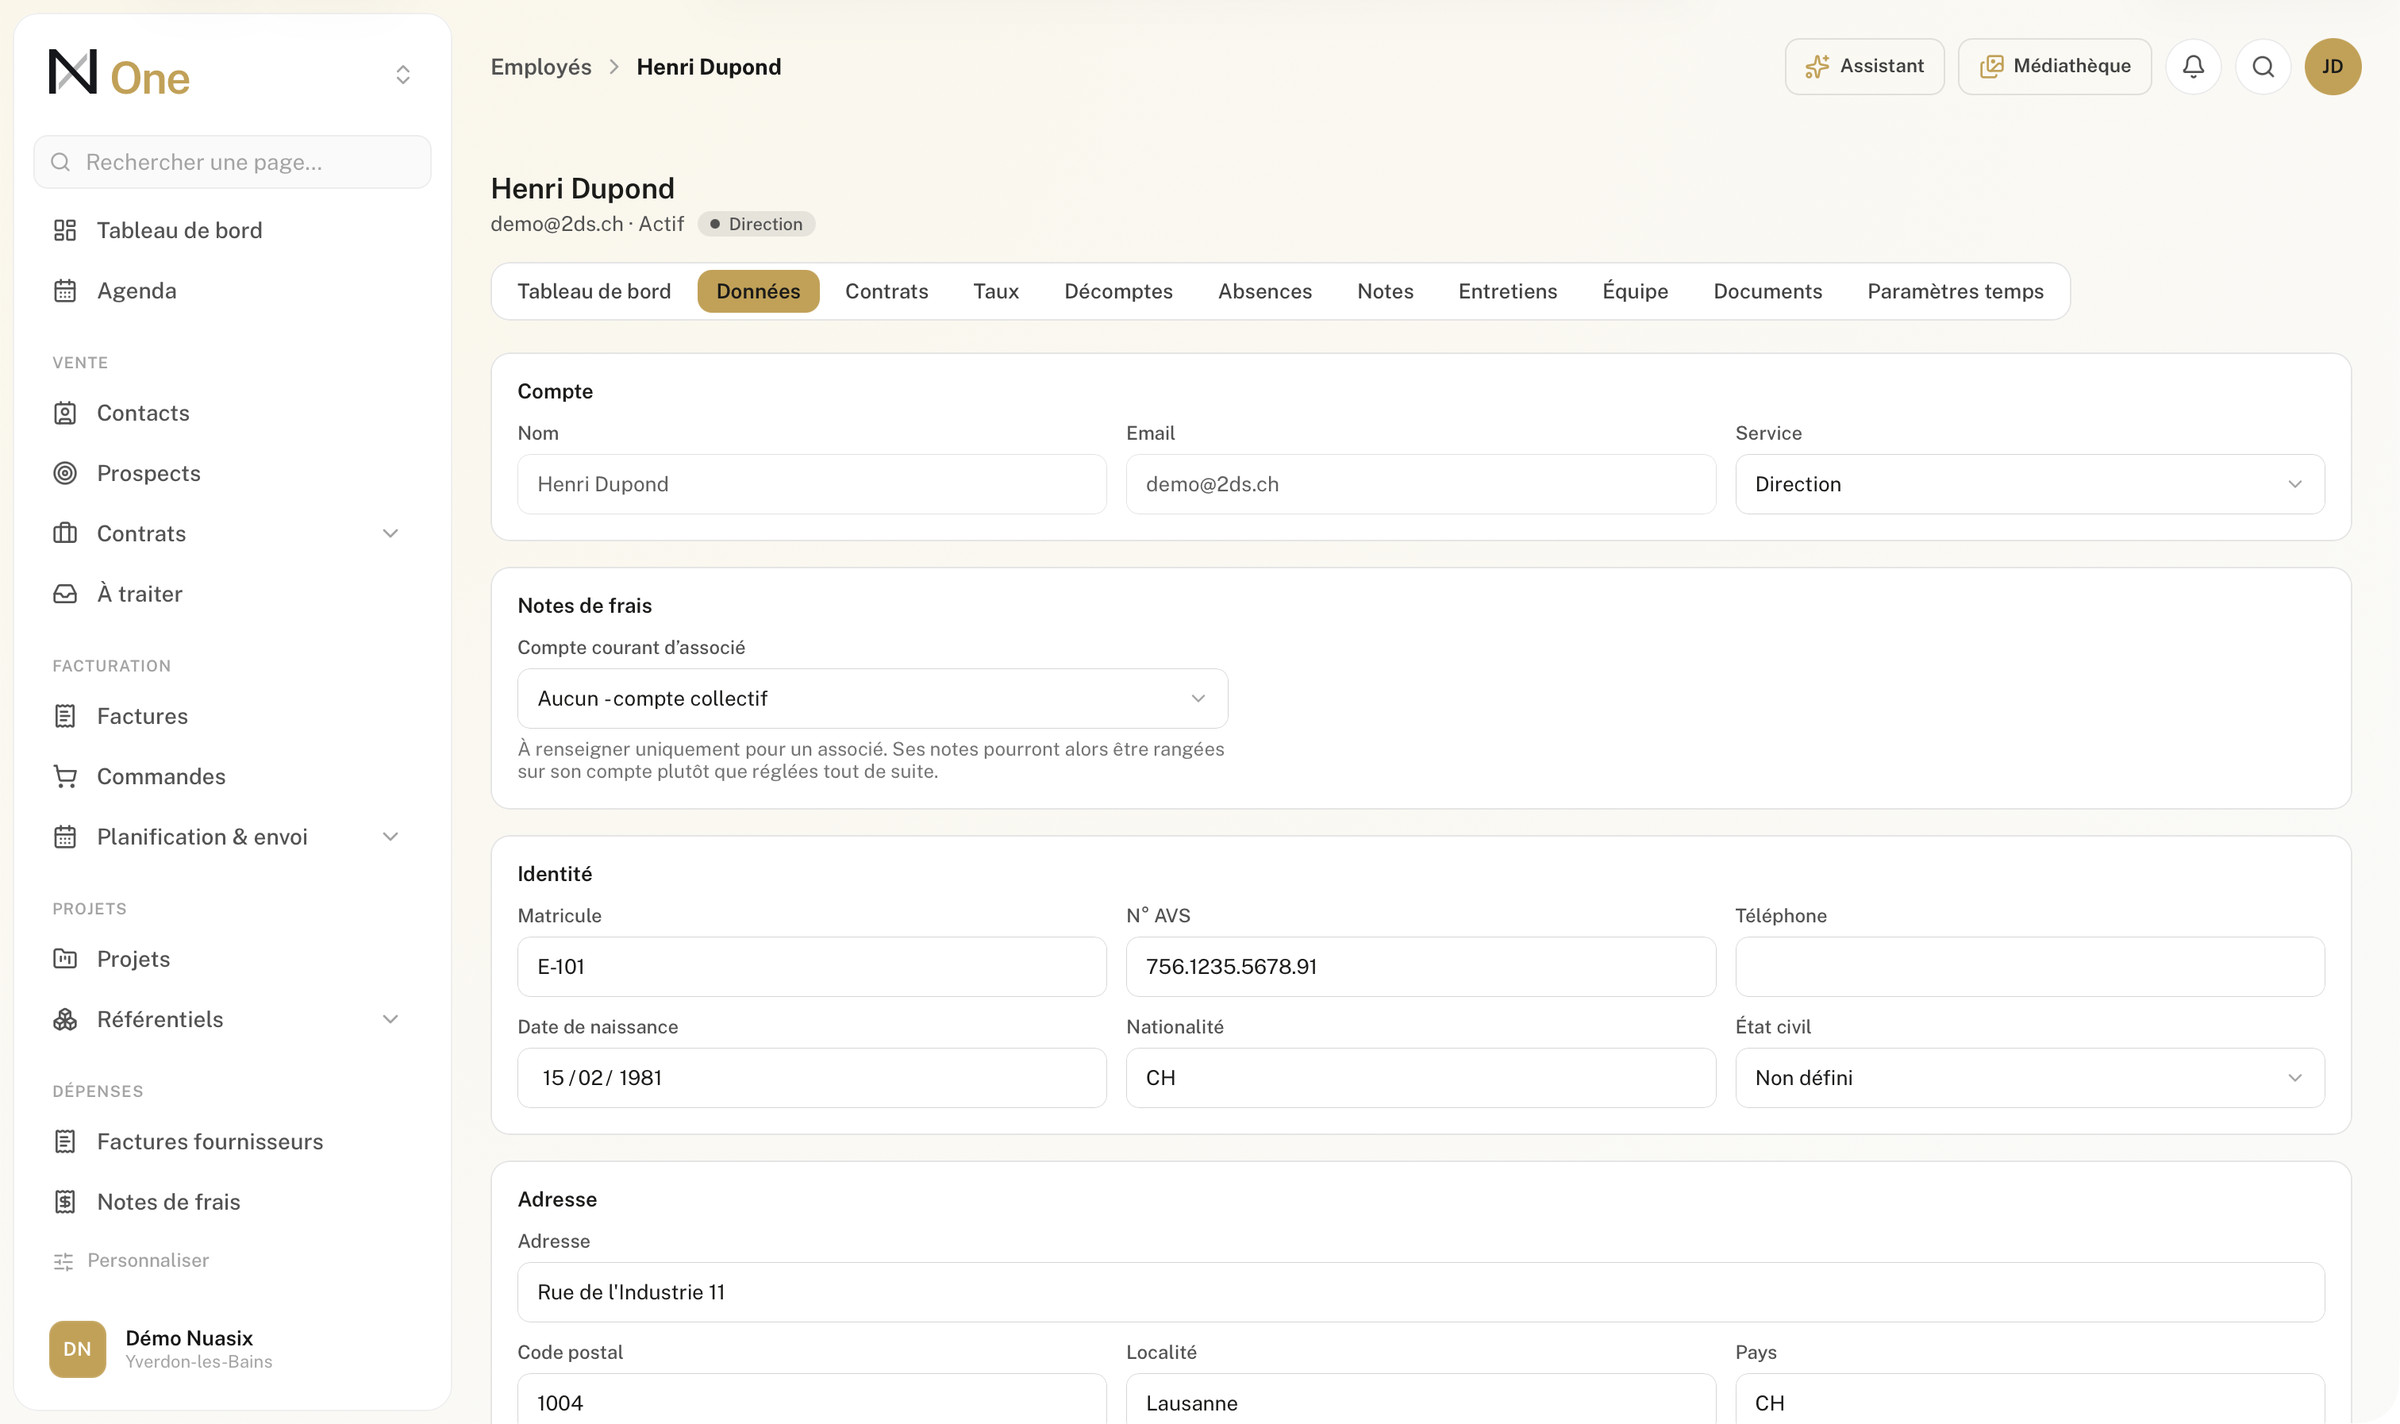Click the Téléphone input field
This screenshot has width=2400, height=1424.
pyautogui.click(x=2029, y=966)
